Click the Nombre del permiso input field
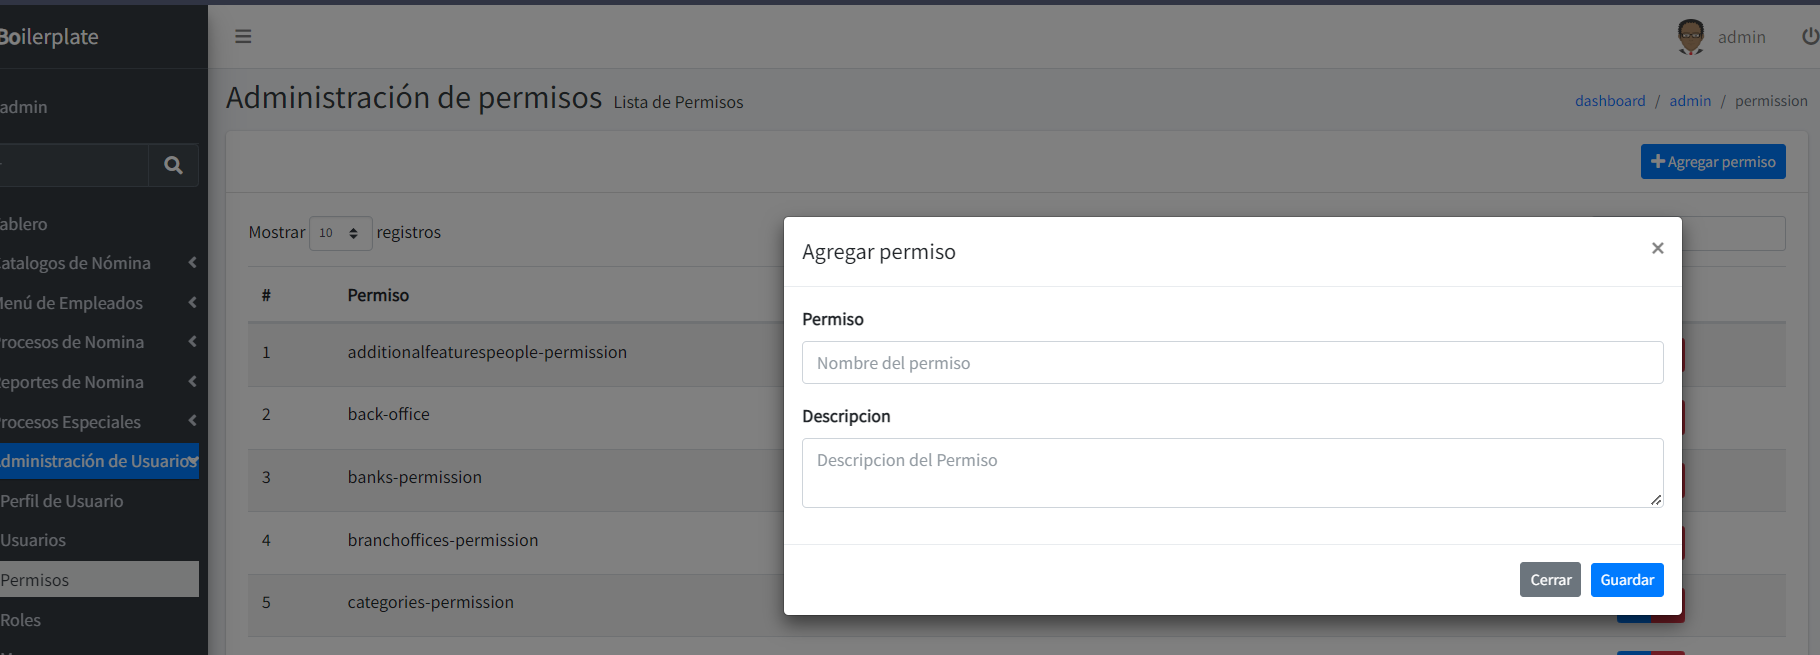The image size is (1820, 655). pyautogui.click(x=1232, y=363)
